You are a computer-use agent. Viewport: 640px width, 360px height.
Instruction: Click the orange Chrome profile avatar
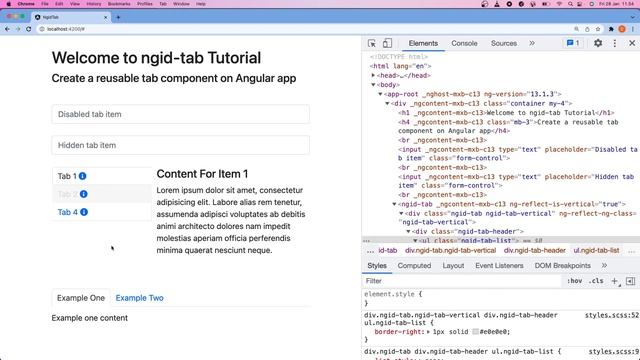tap(622, 29)
